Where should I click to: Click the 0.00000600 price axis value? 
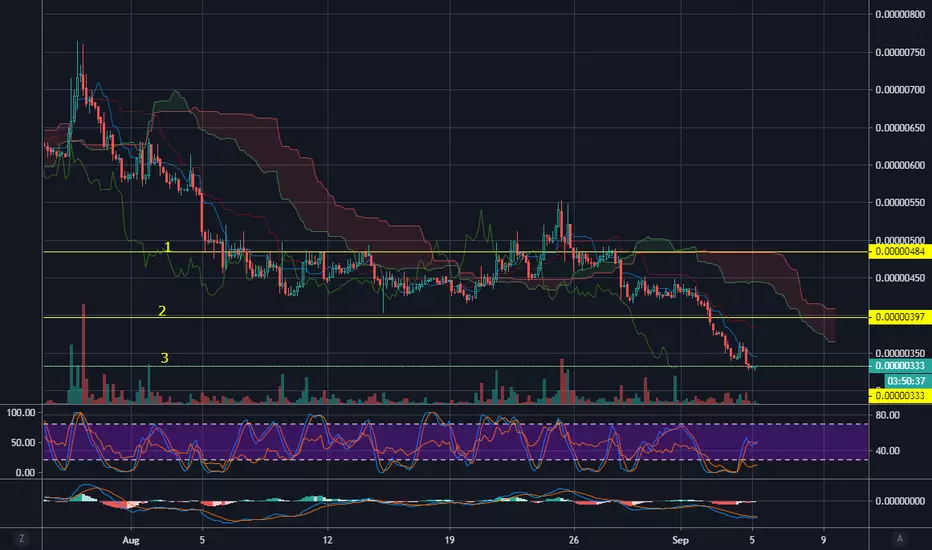click(900, 165)
